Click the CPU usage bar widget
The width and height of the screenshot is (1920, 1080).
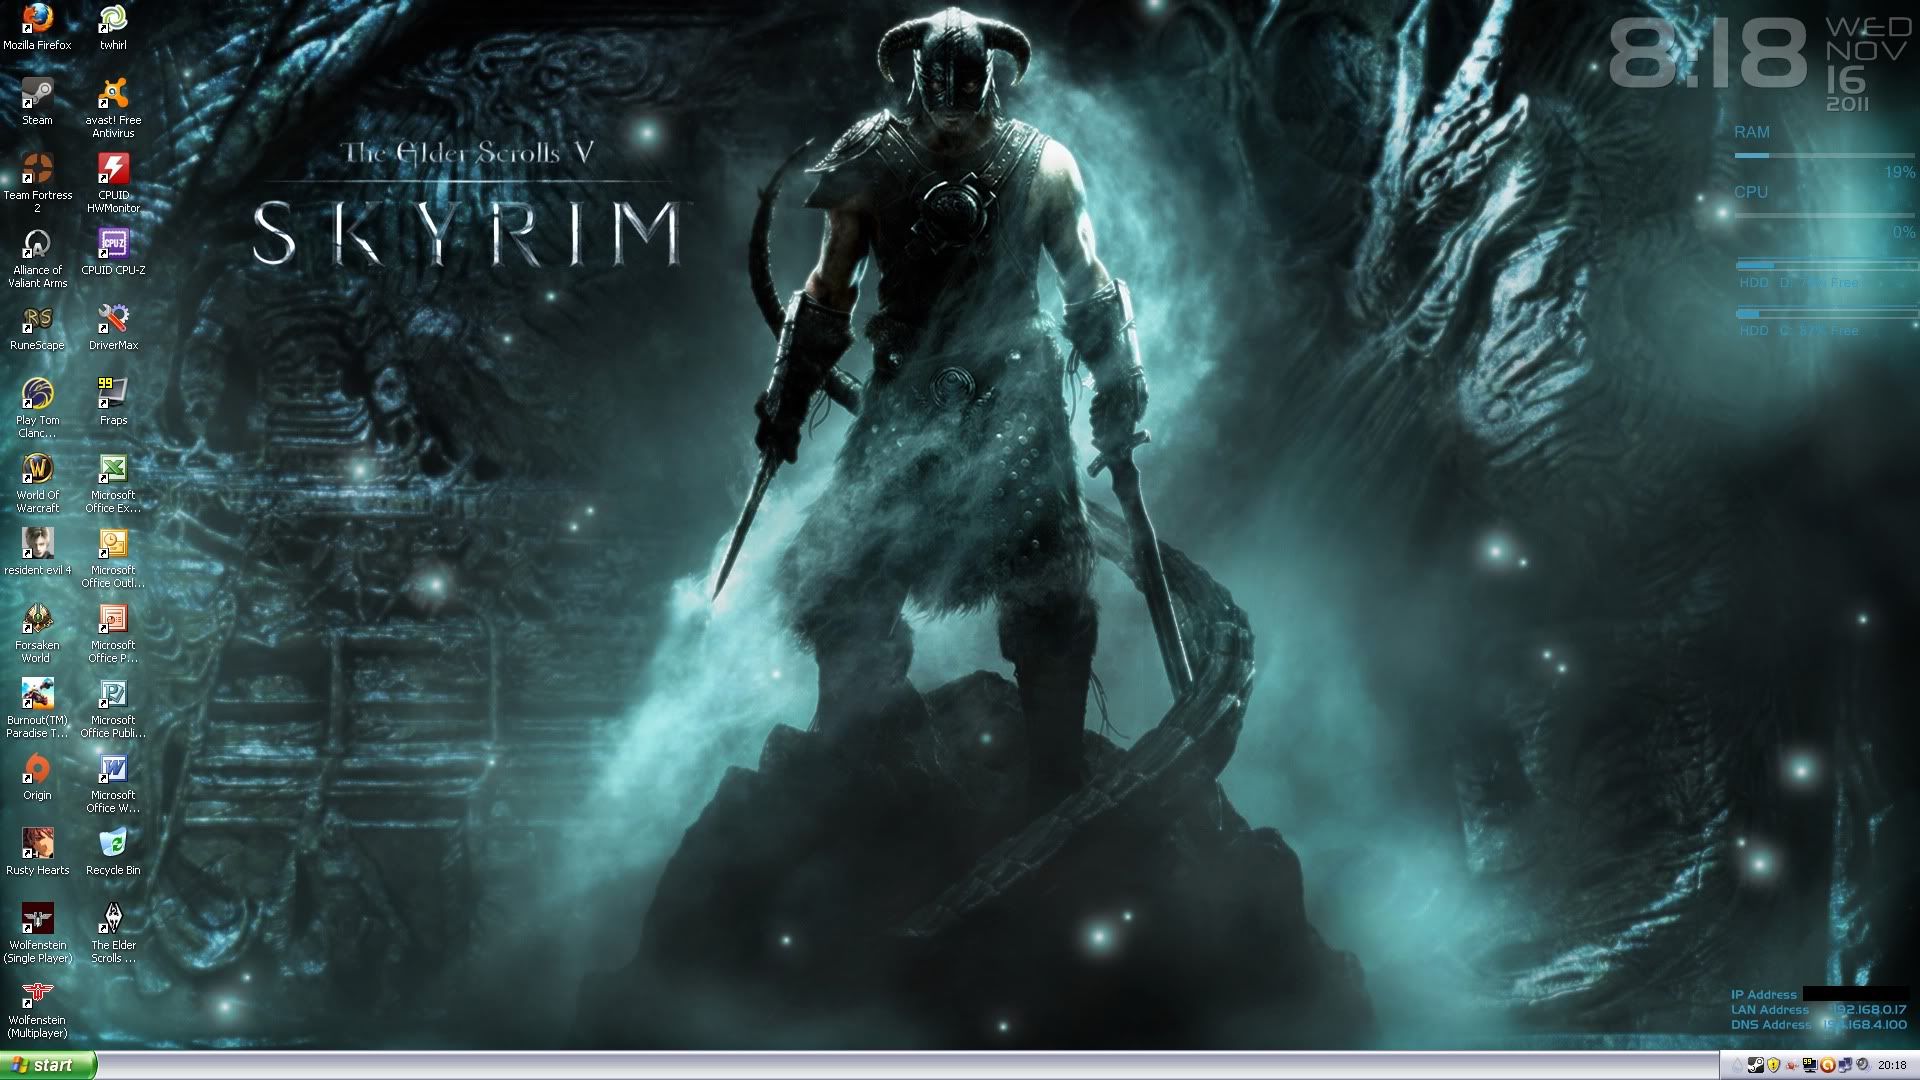click(1825, 215)
